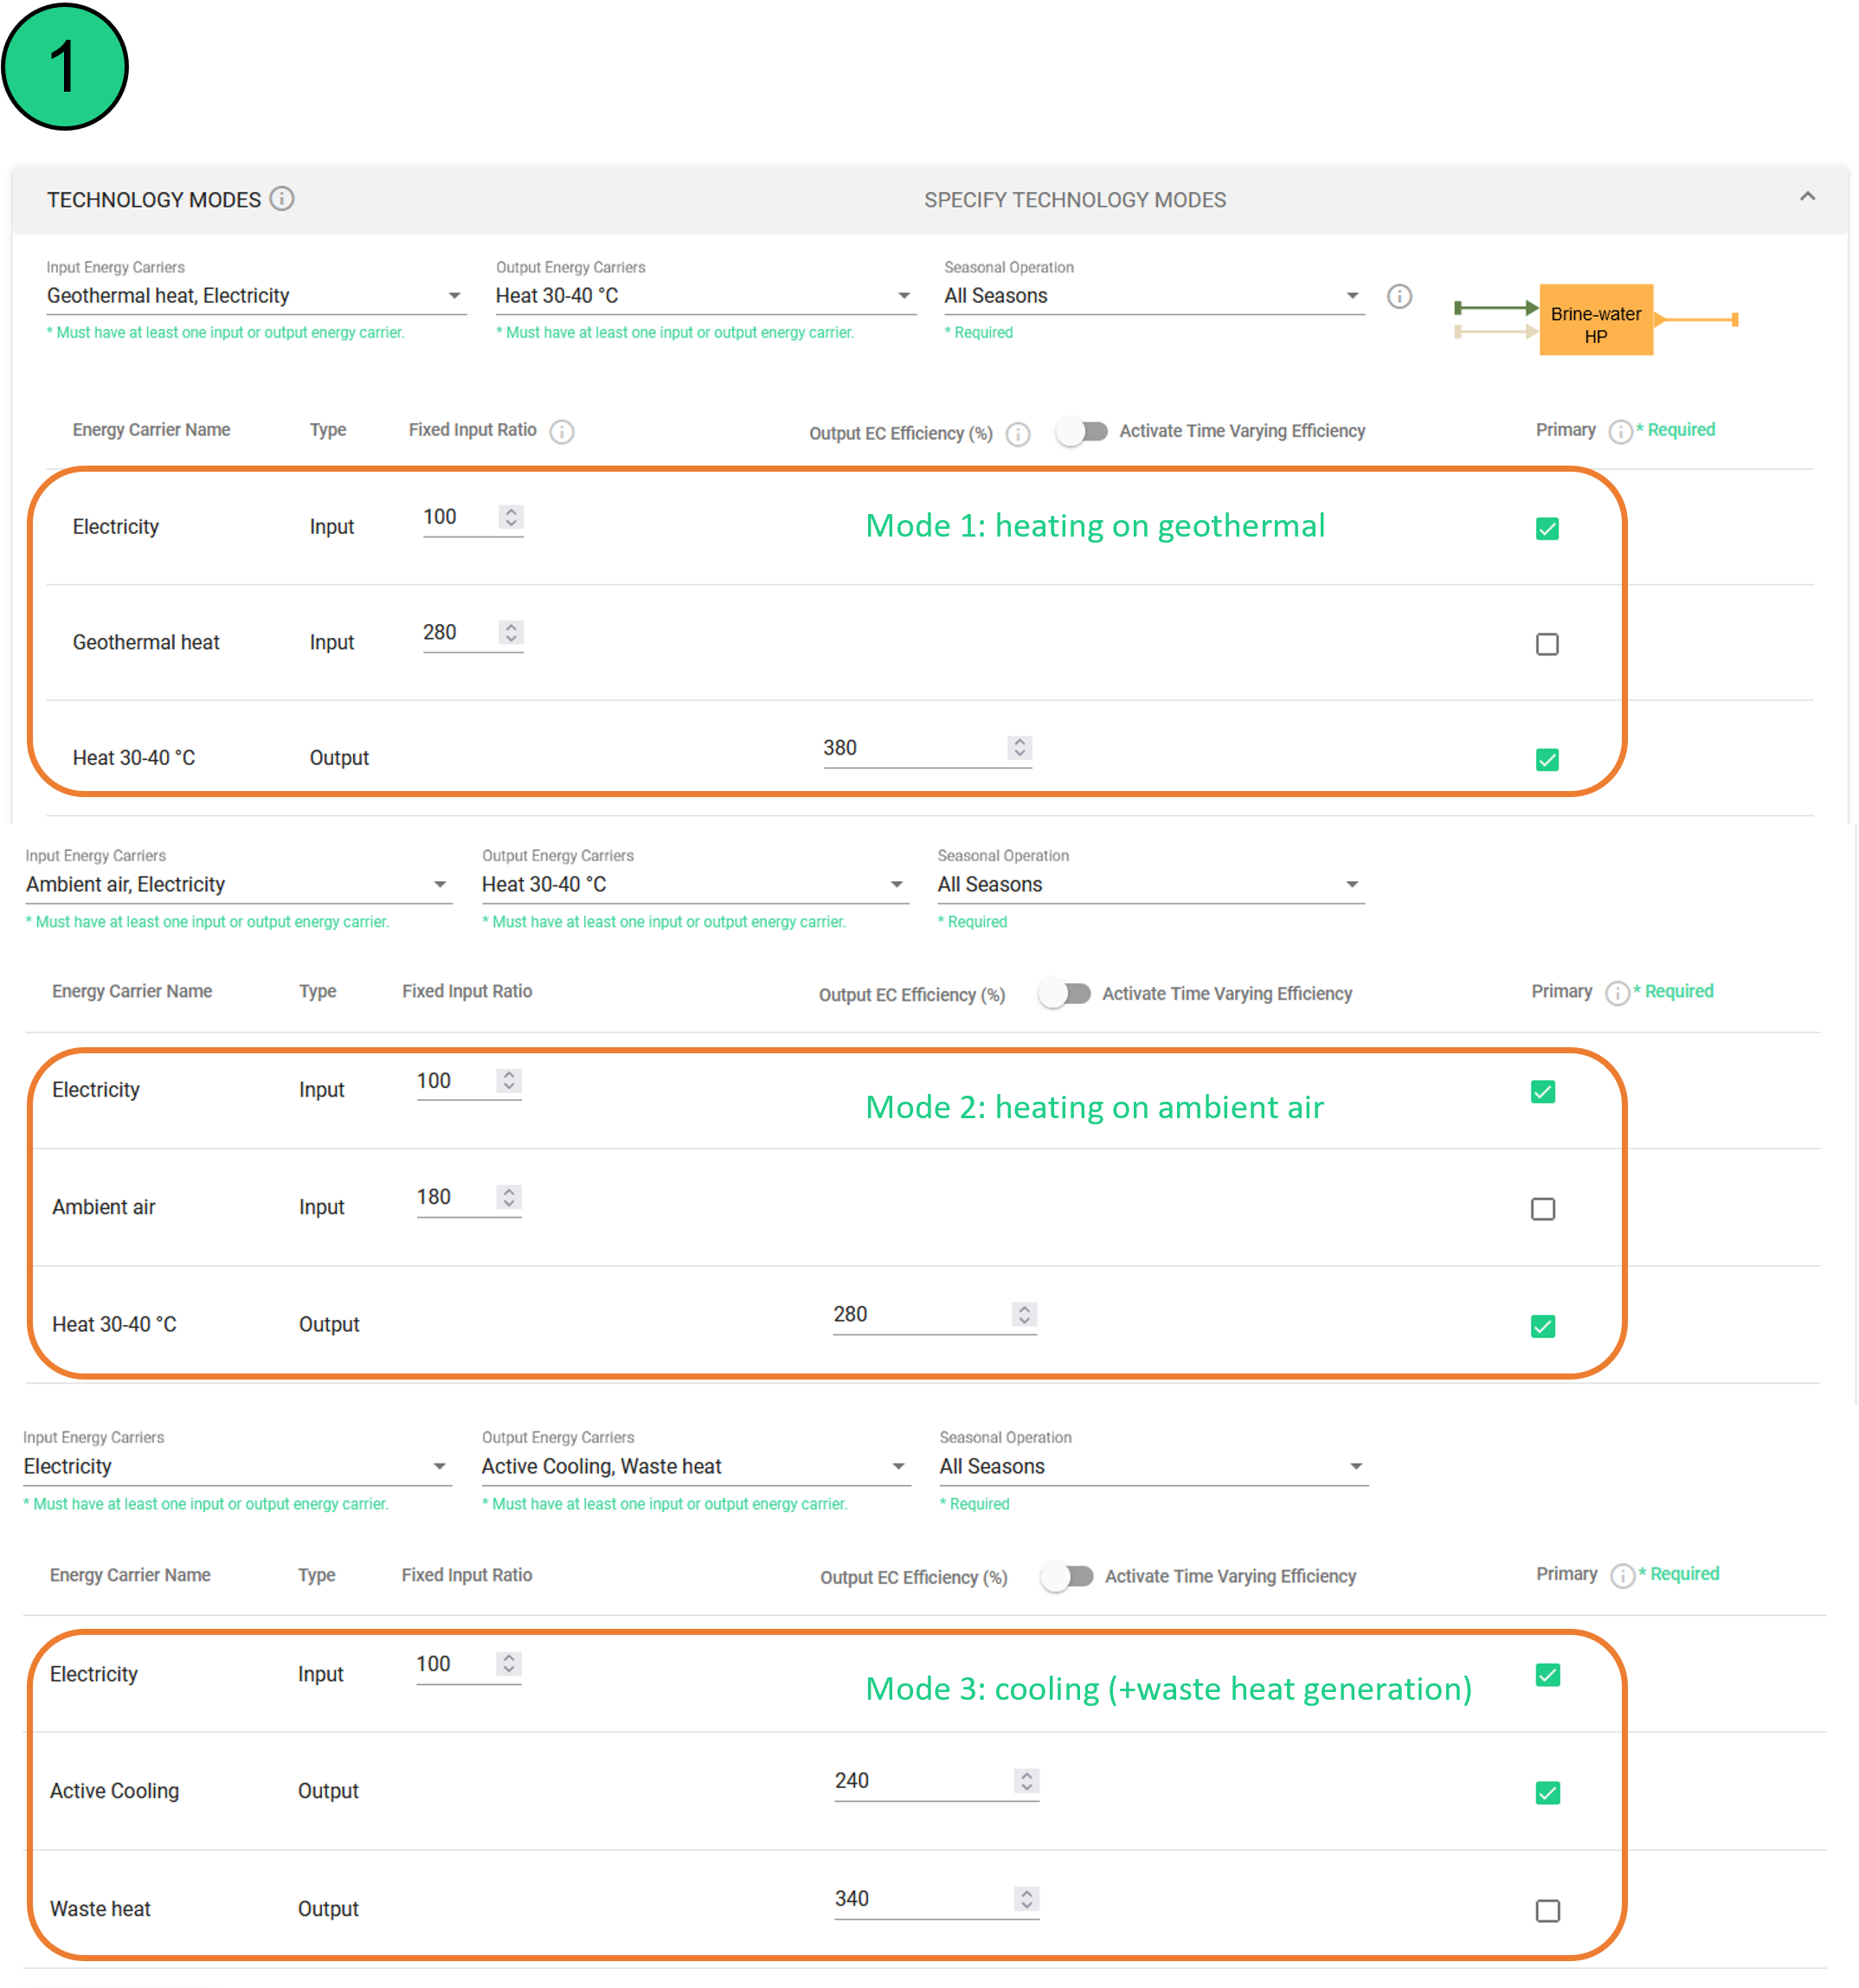Toggle first Activate Time Varying Efficiency switch
Image resolution: width=1859 pixels, height=1988 pixels.
(x=1083, y=432)
